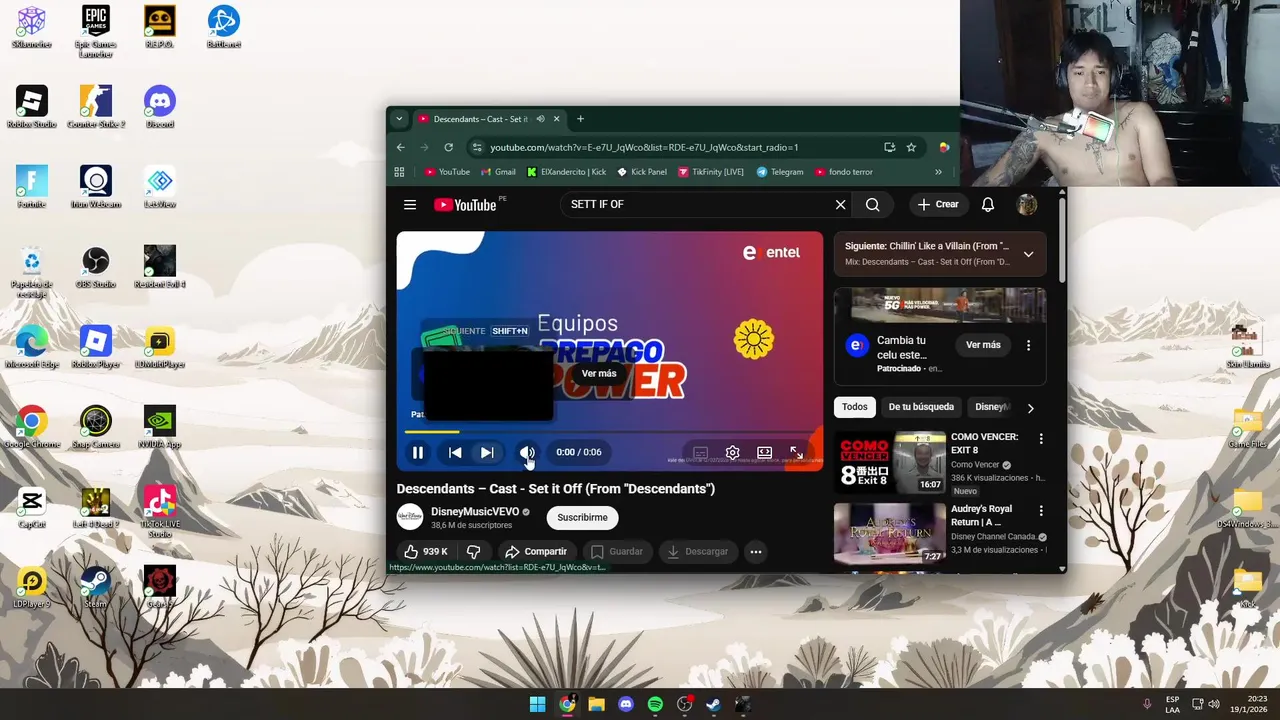1280x720 pixels.
Task: Clear the YouTube search text
Action: click(x=841, y=205)
